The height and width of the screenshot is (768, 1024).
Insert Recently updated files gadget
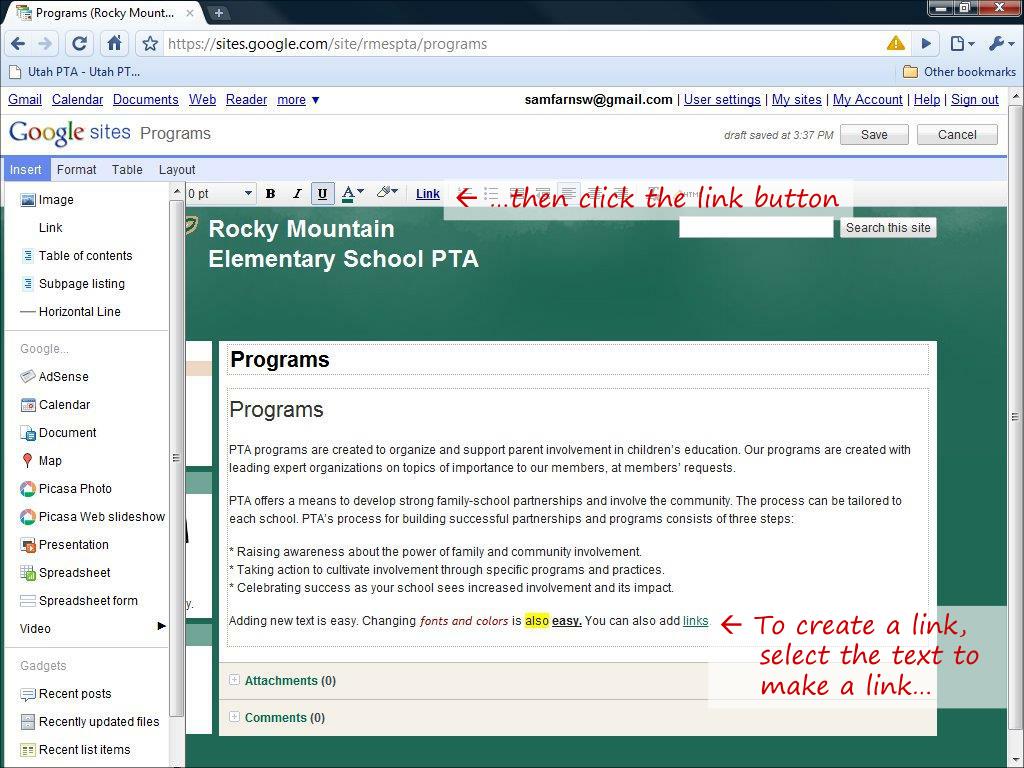click(90, 722)
